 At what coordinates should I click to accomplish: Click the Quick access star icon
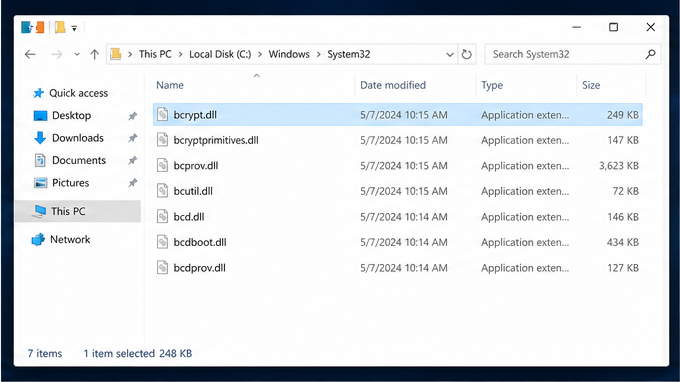coord(39,93)
